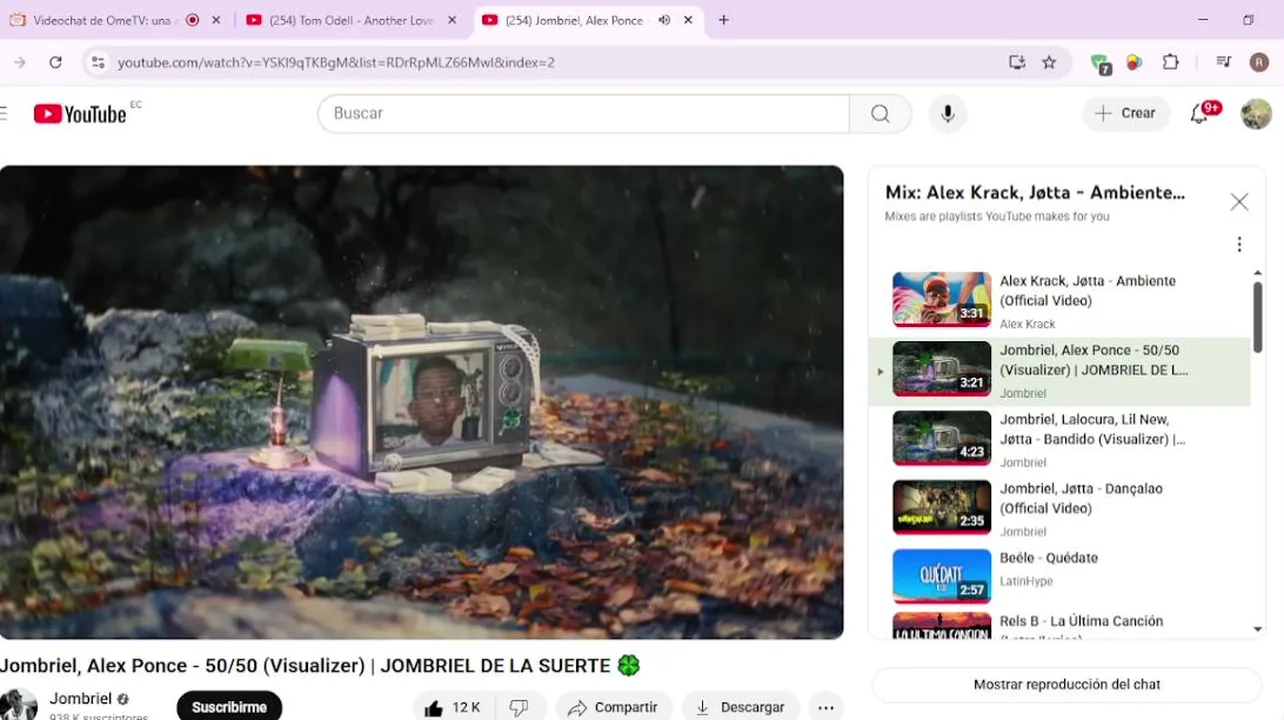Open the Jombriel channel avatar
The height and width of the screenshot is (720, 1284).
18,705
